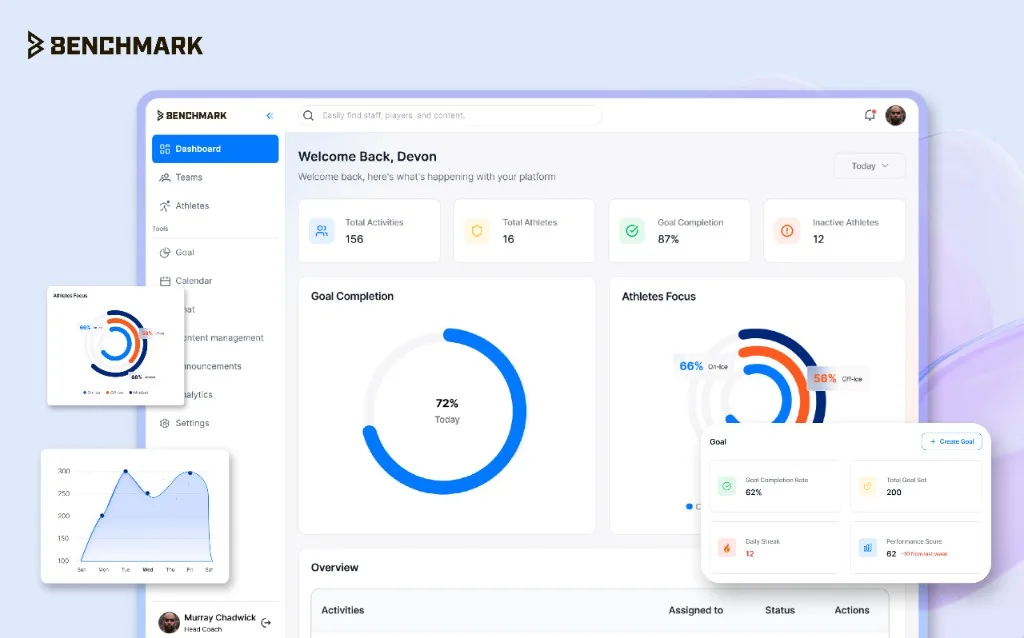Open the user avatar in the top bar

tap(895, 116)
